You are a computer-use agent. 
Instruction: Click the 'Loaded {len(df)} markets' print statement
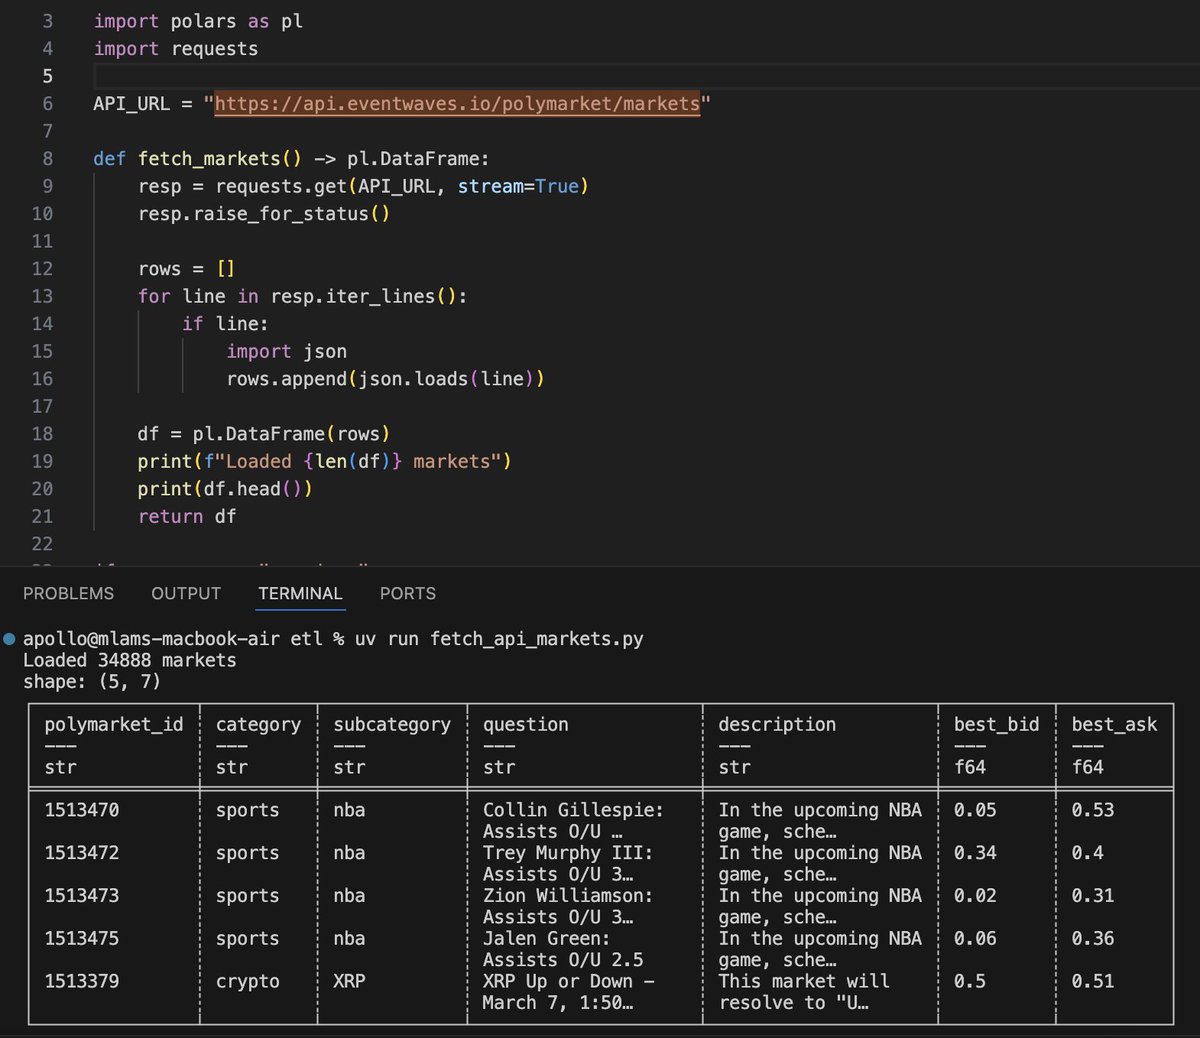pyautogui.click(x=325, y=461)
